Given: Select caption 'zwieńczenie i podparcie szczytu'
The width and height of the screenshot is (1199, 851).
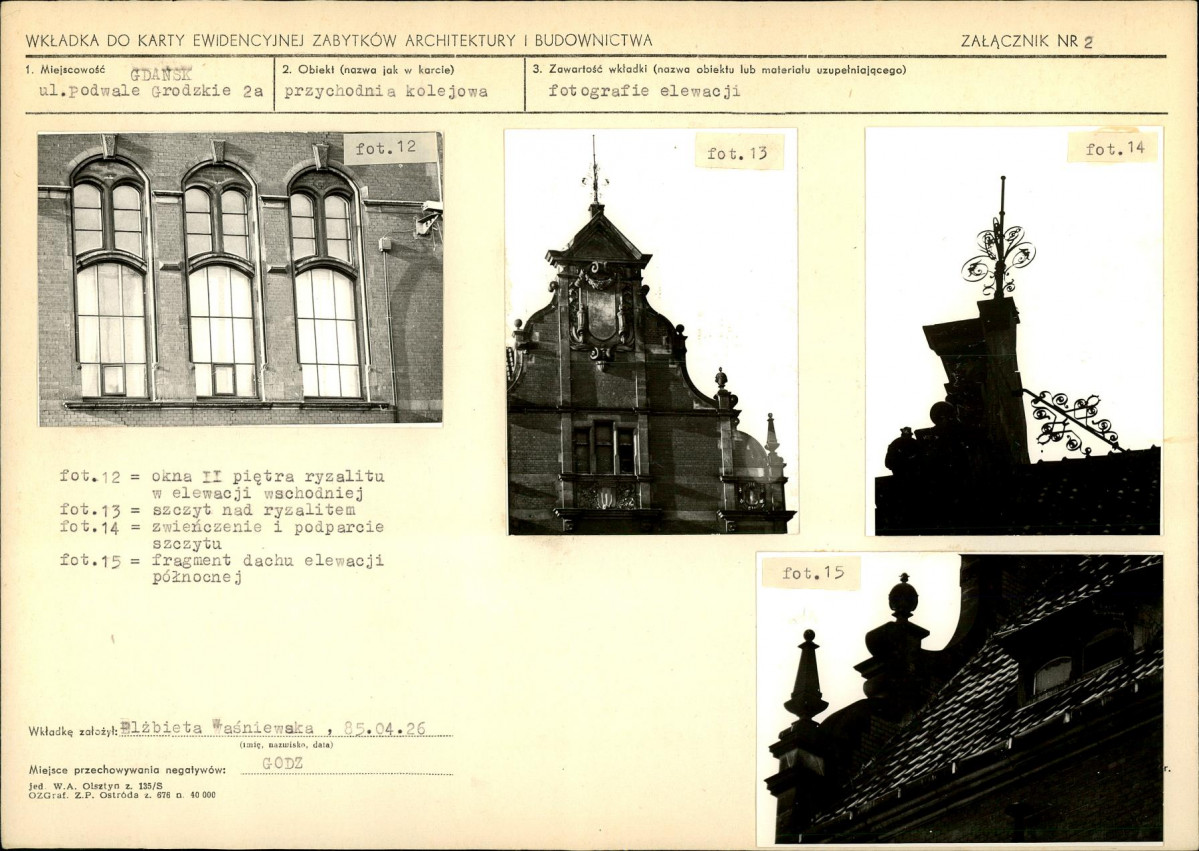Looking at the screenshot, I should click(x=267, y=535).
